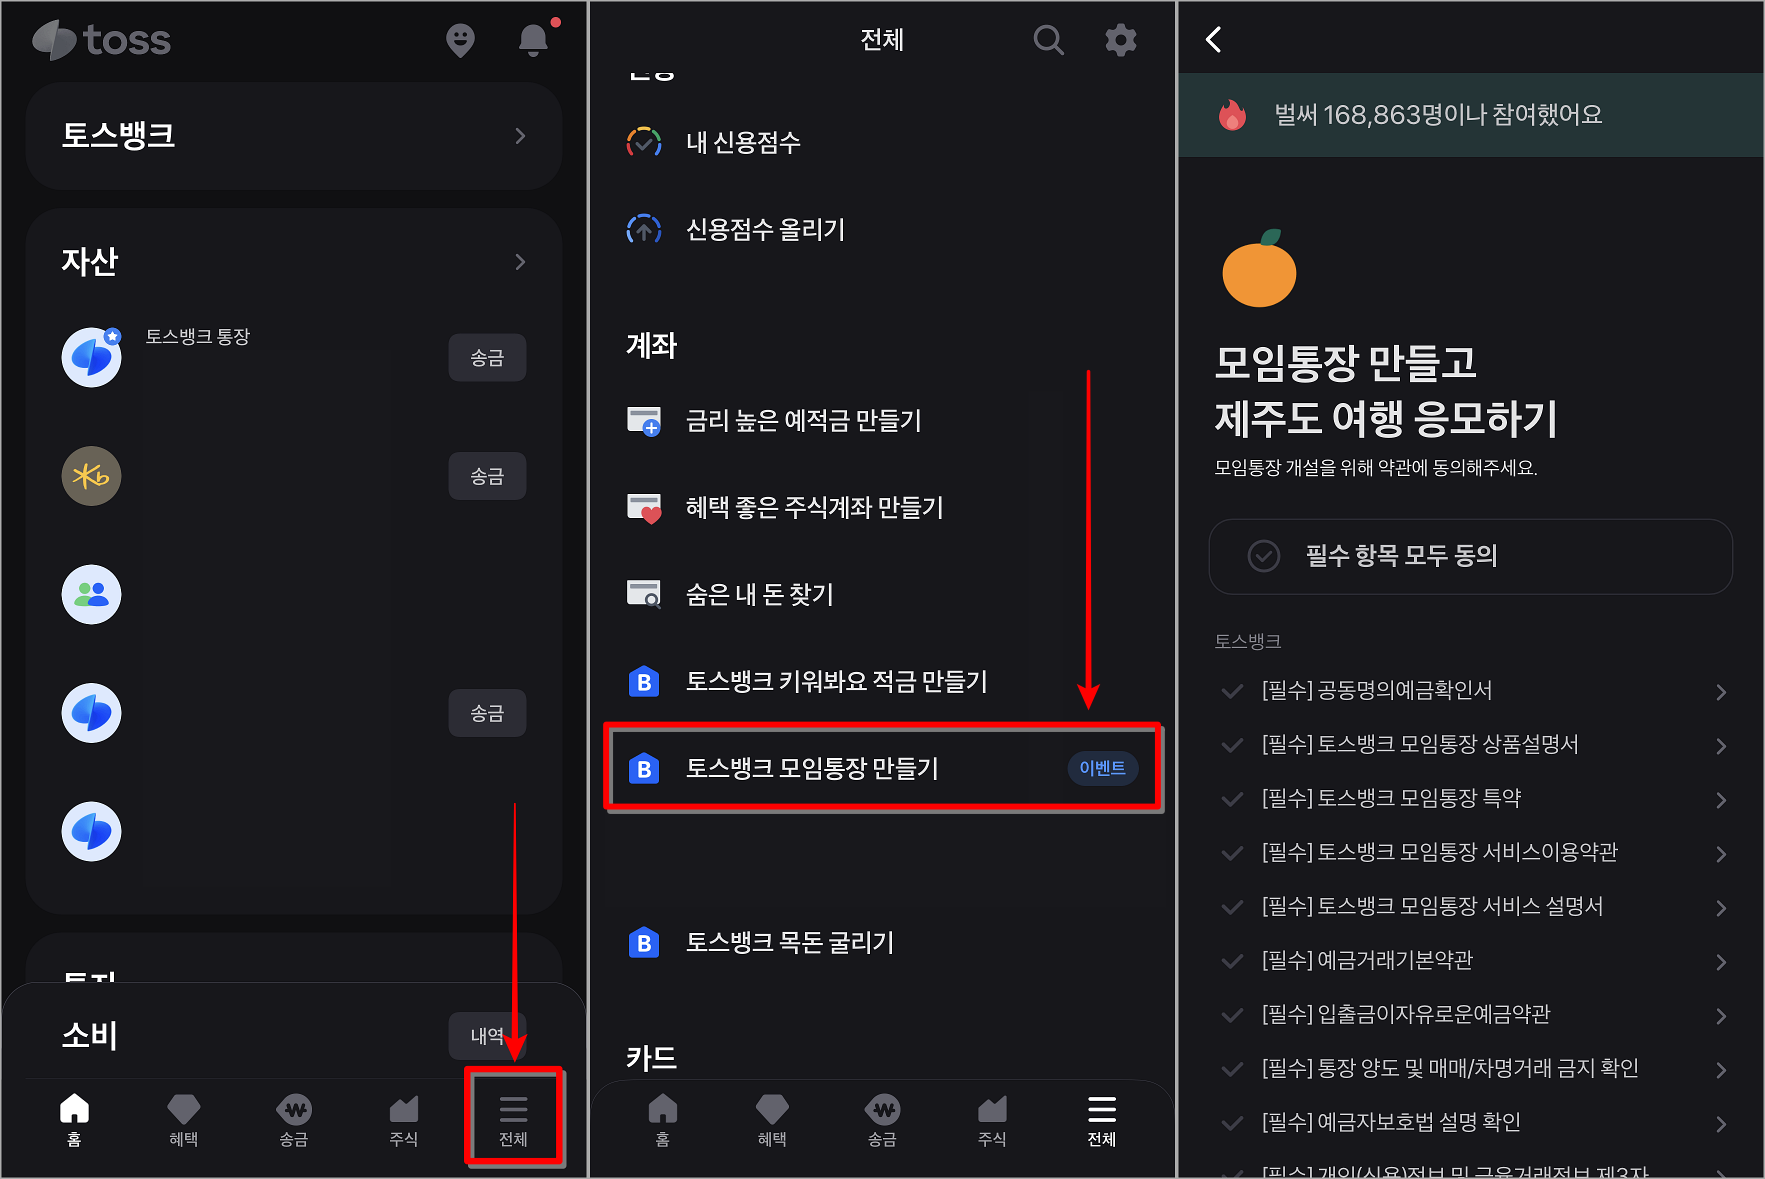
Task: Tap the 벌써 168,863명이나 참여했어요 banner
Action: coord(1470,115)
